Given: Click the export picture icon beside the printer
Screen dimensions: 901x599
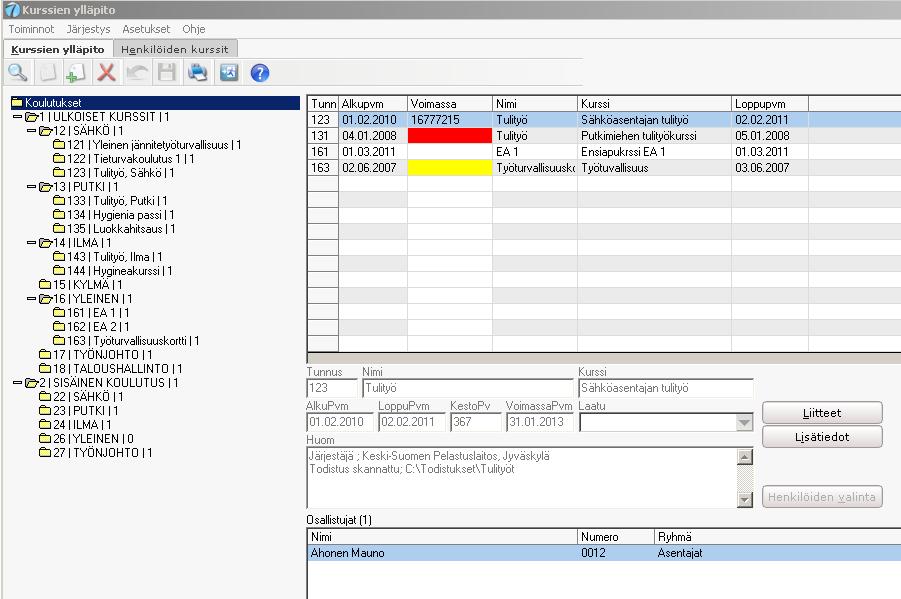Looking at the screenshot, I should (229, 72).
